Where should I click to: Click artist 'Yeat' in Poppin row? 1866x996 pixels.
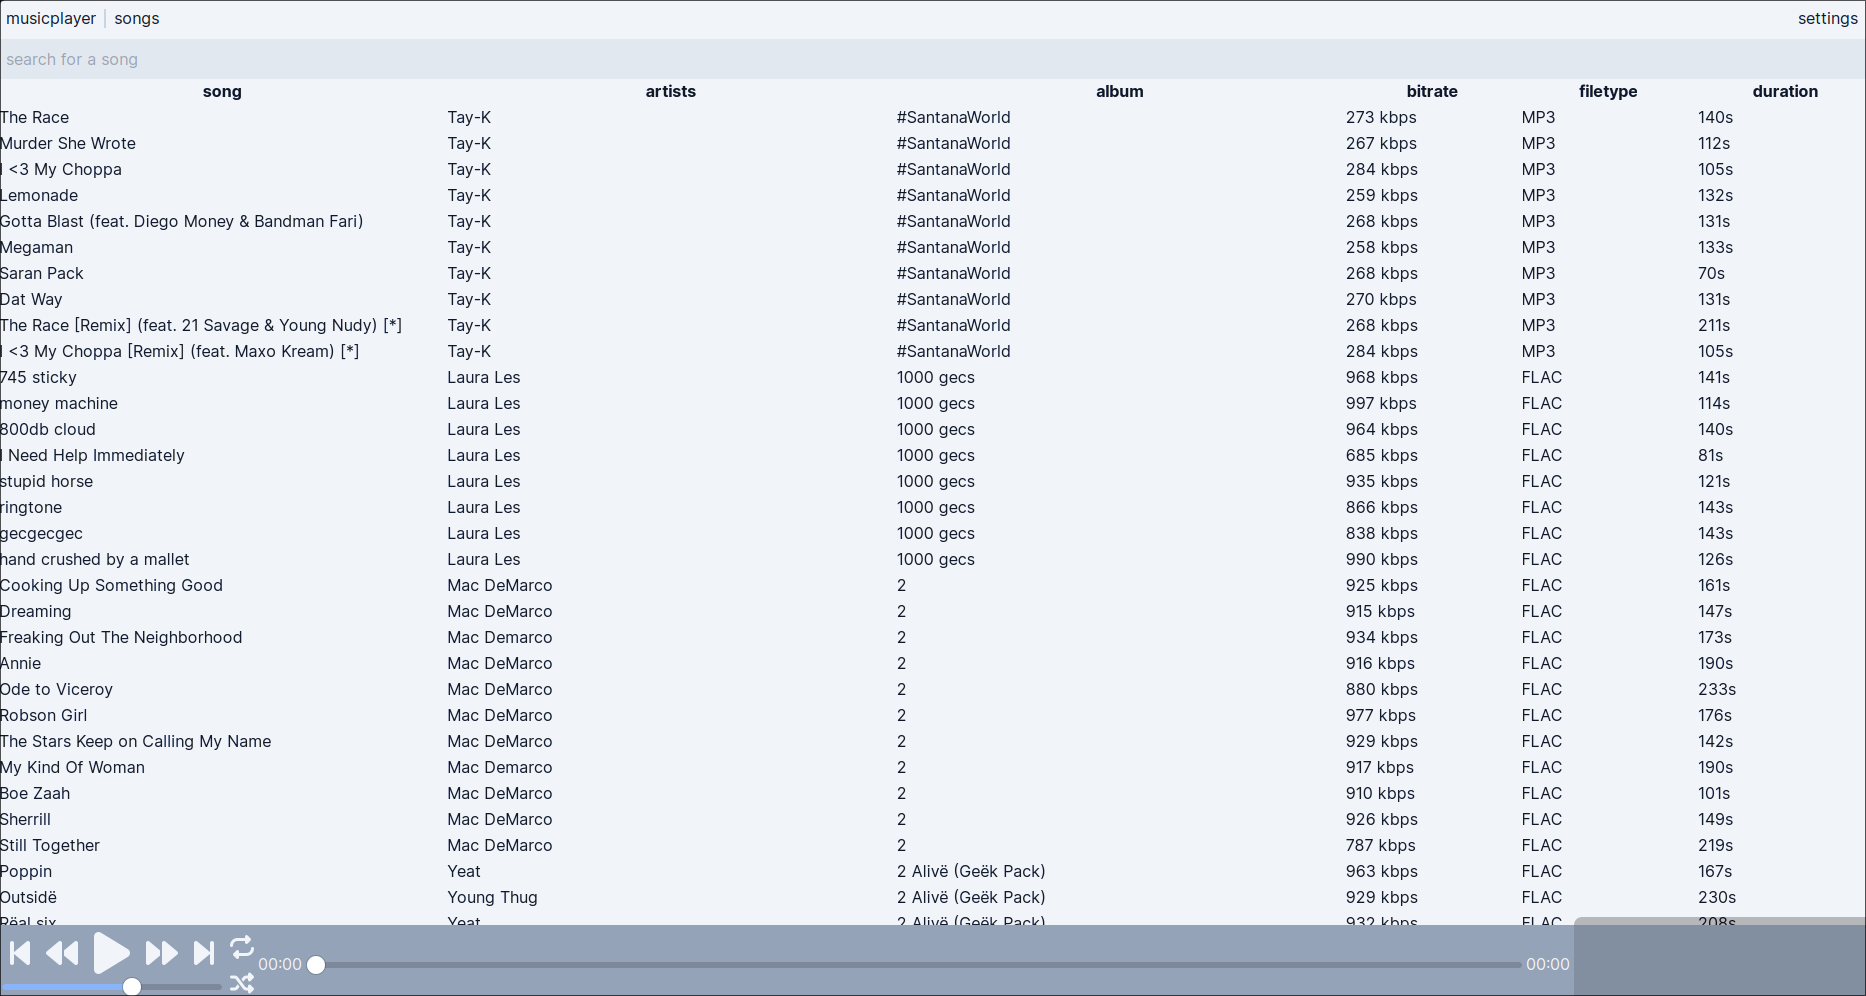pyautogui.click(x=464, y=871)
